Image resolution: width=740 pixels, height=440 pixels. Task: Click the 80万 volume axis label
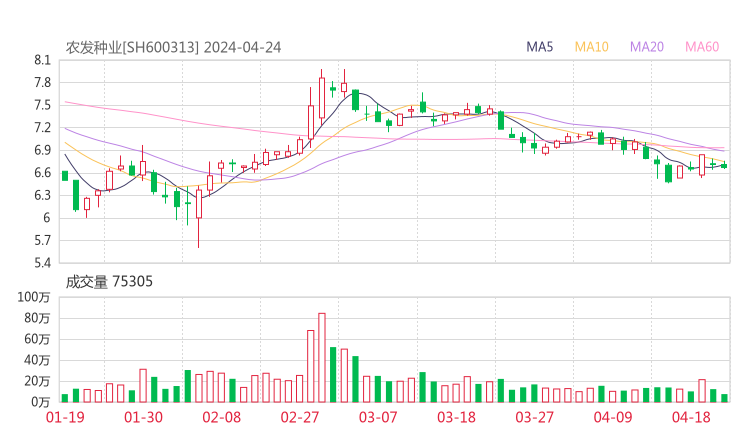pos(37,318)
